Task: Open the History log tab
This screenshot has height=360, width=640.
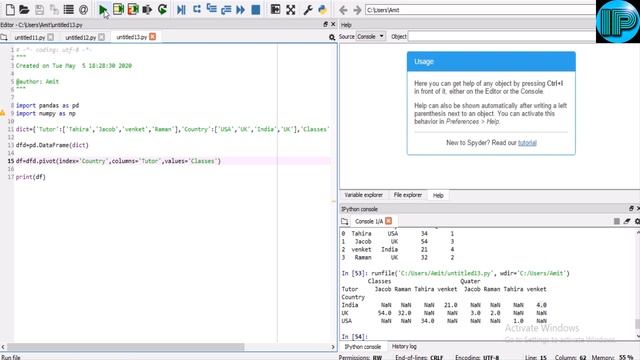Action: (404, 347)
